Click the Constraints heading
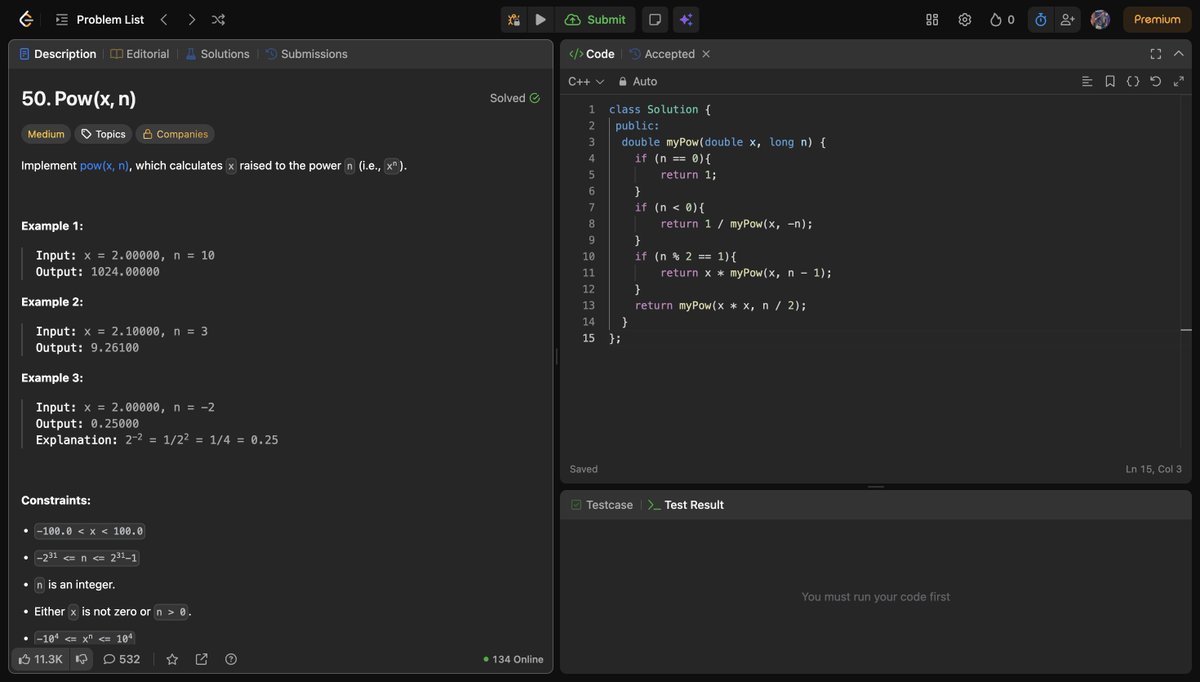The image size is (1200, 682). coord(56,500)
